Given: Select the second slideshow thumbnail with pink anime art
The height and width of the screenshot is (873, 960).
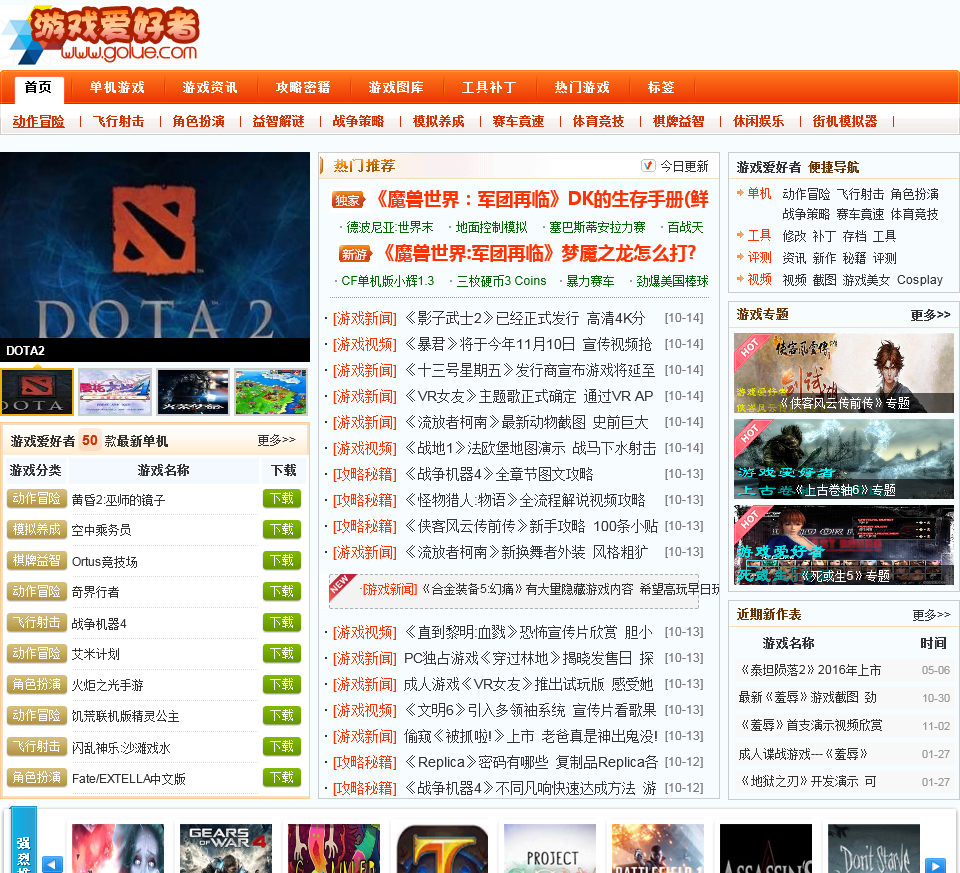Looking at the screenshot, I should point(115,392).
